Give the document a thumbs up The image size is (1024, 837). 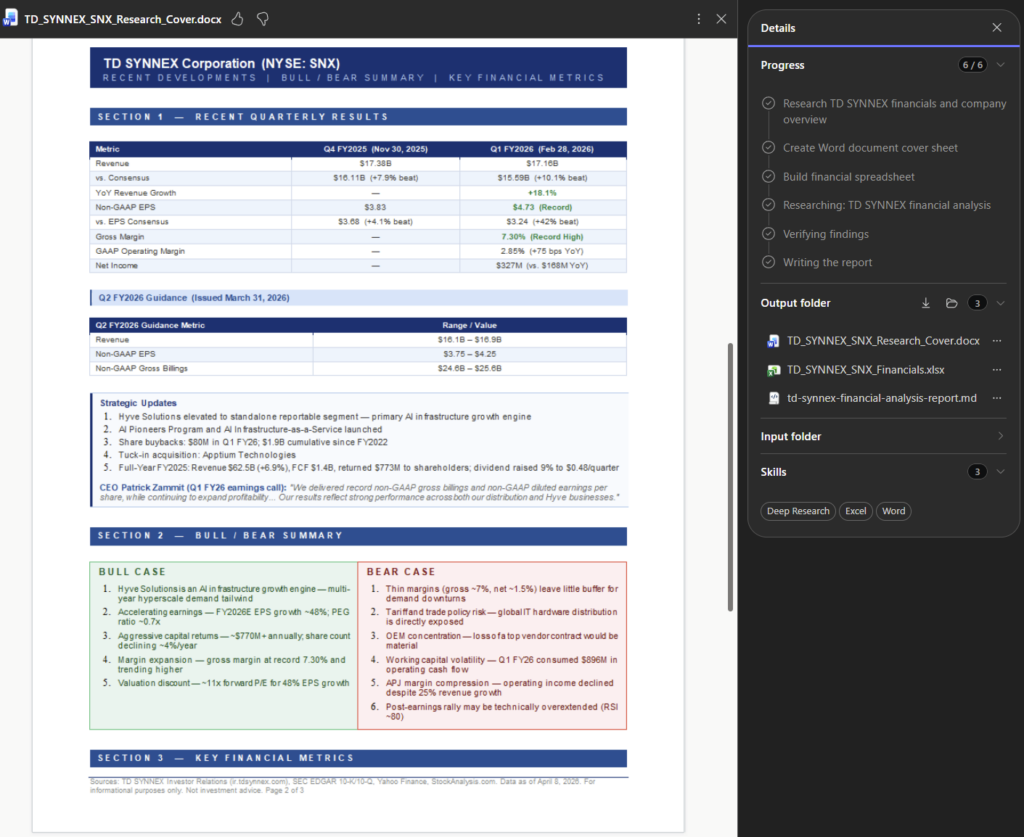tap(237, 19)
